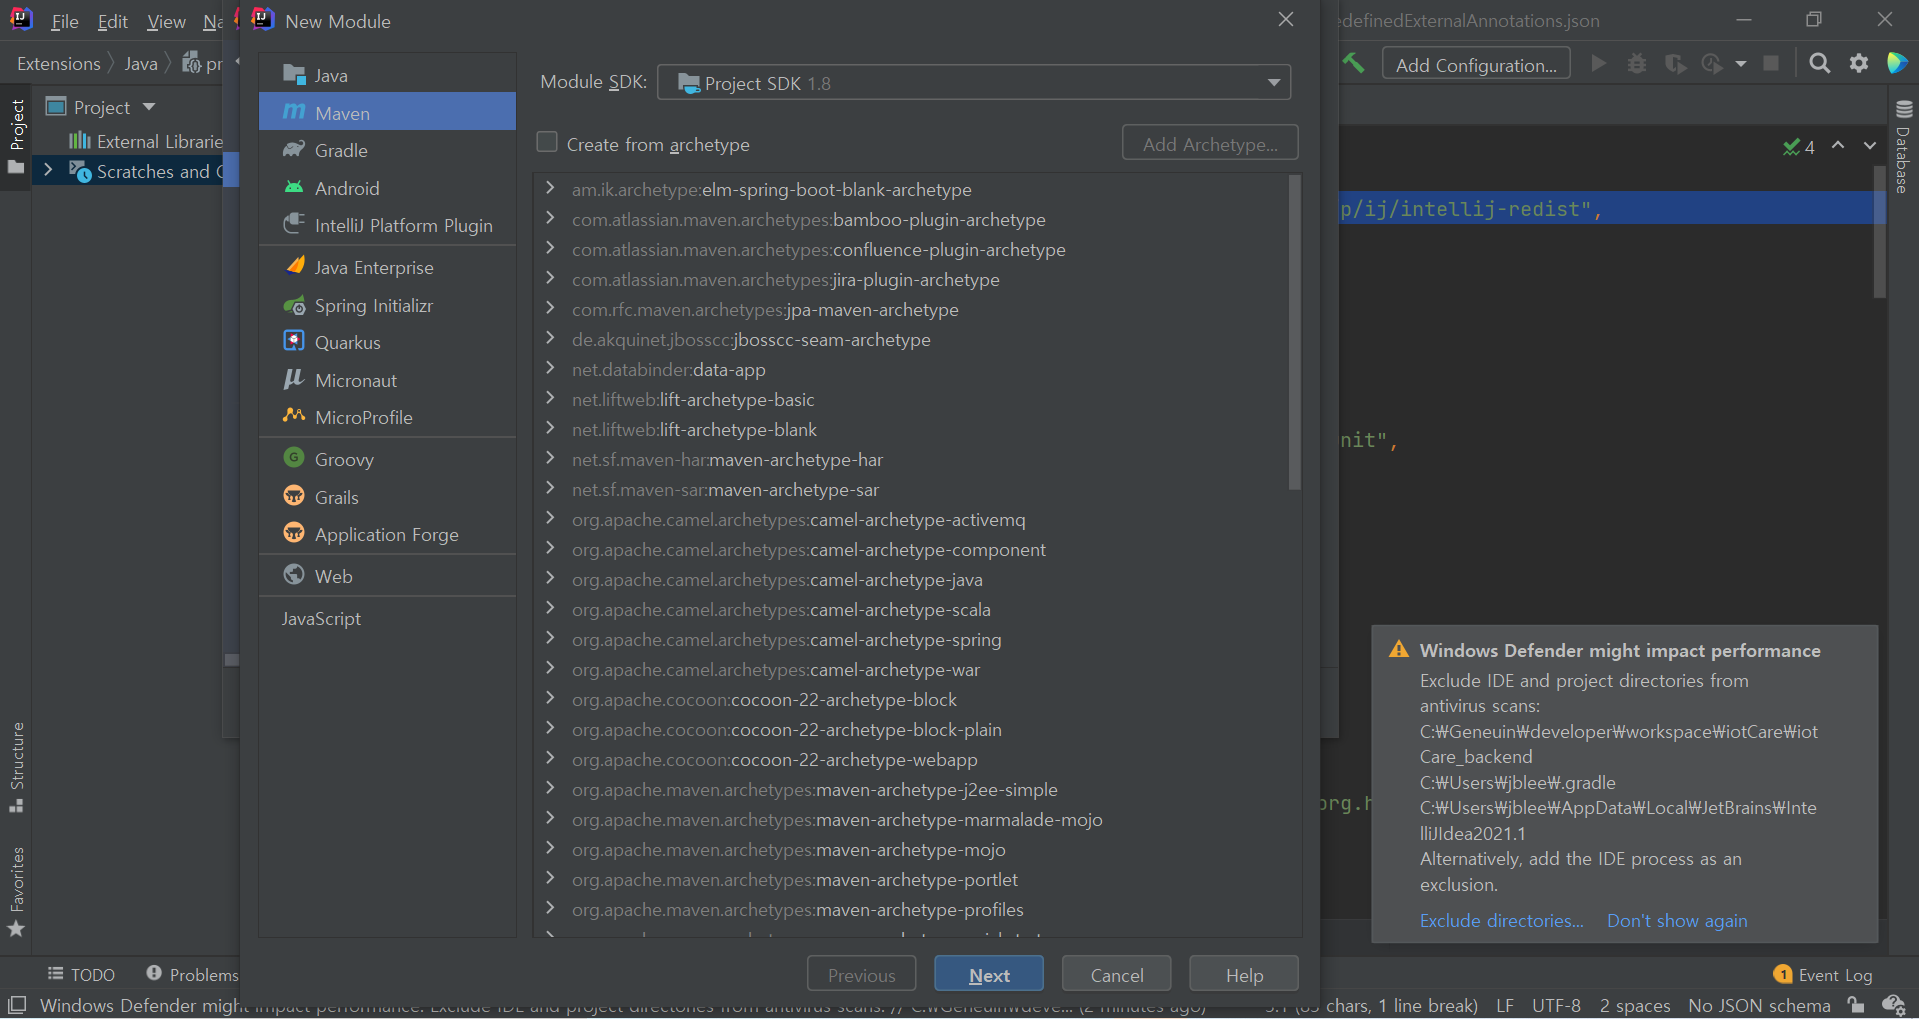Open the Database tool window
The image size is (1919, 1019).
(x=1903, y=146)
